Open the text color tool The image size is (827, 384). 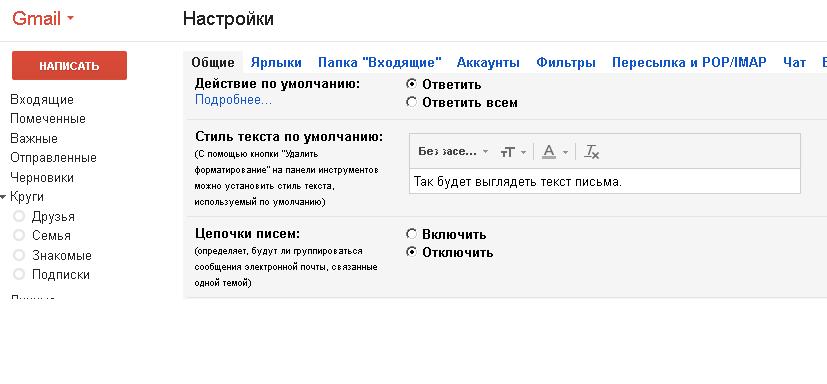pyautogui.click(x=549, y=152)
